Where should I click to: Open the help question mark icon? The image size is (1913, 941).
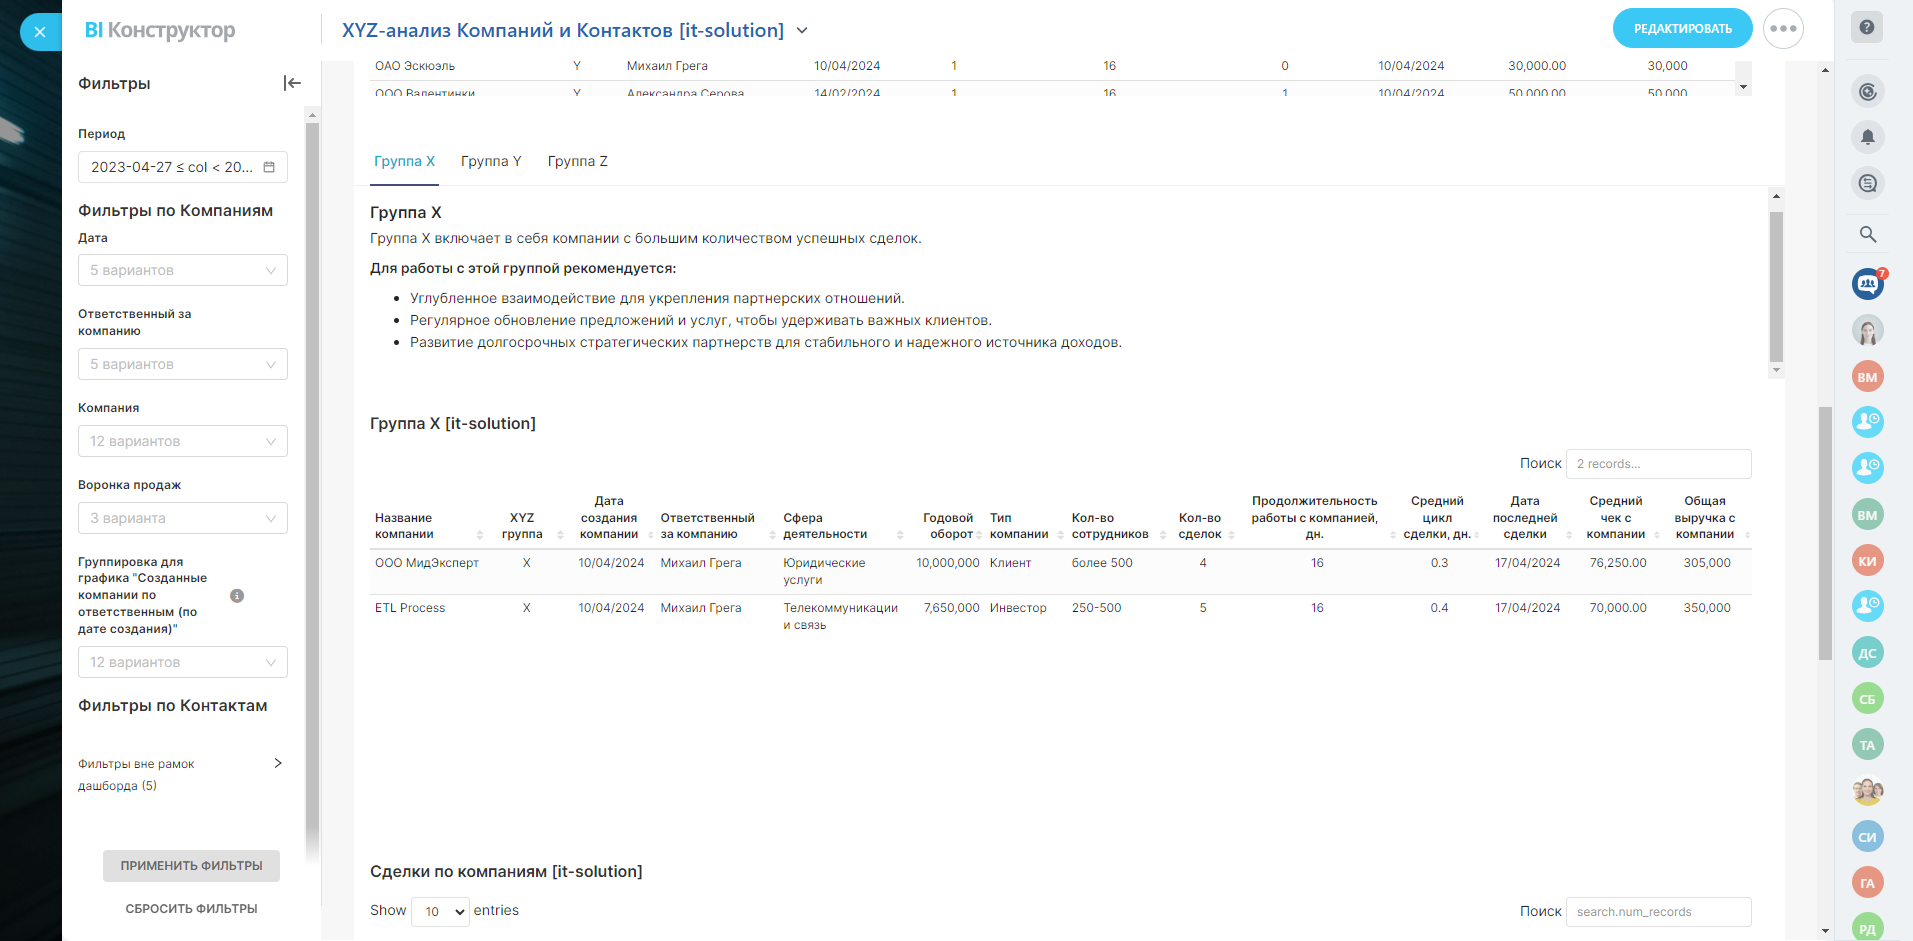click(x=1867, y=27)
